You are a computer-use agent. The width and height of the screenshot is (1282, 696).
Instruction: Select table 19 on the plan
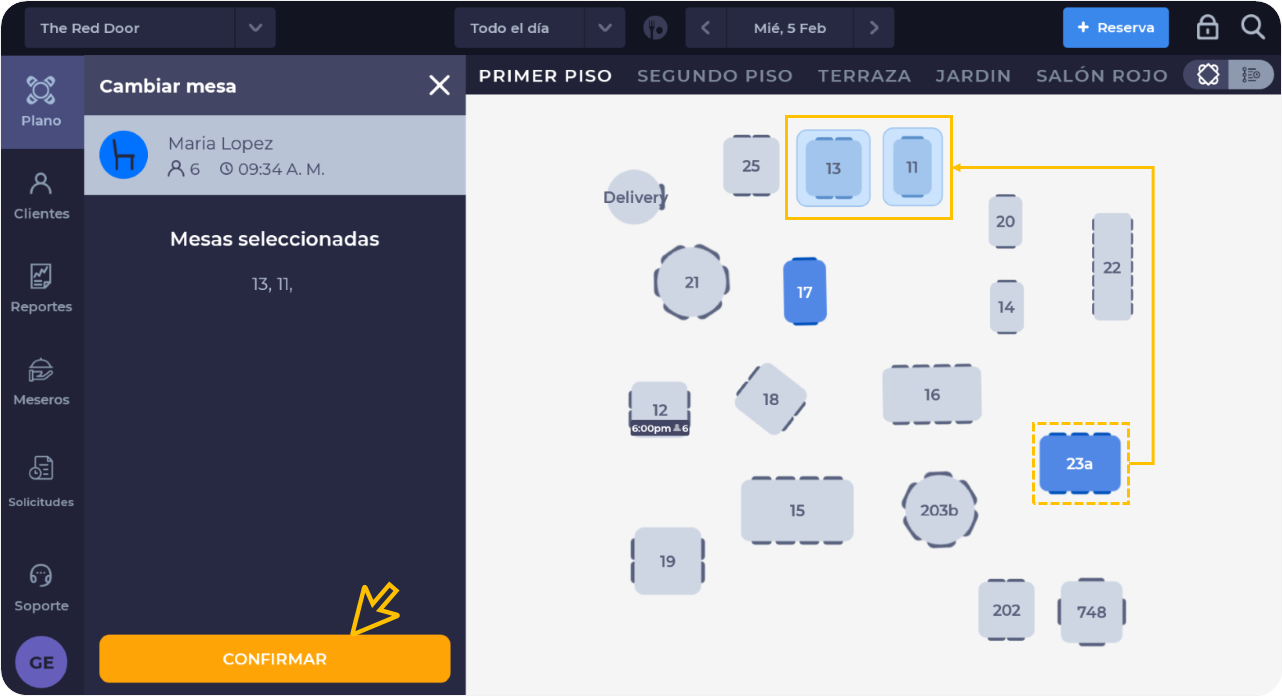tap(668, 561)
